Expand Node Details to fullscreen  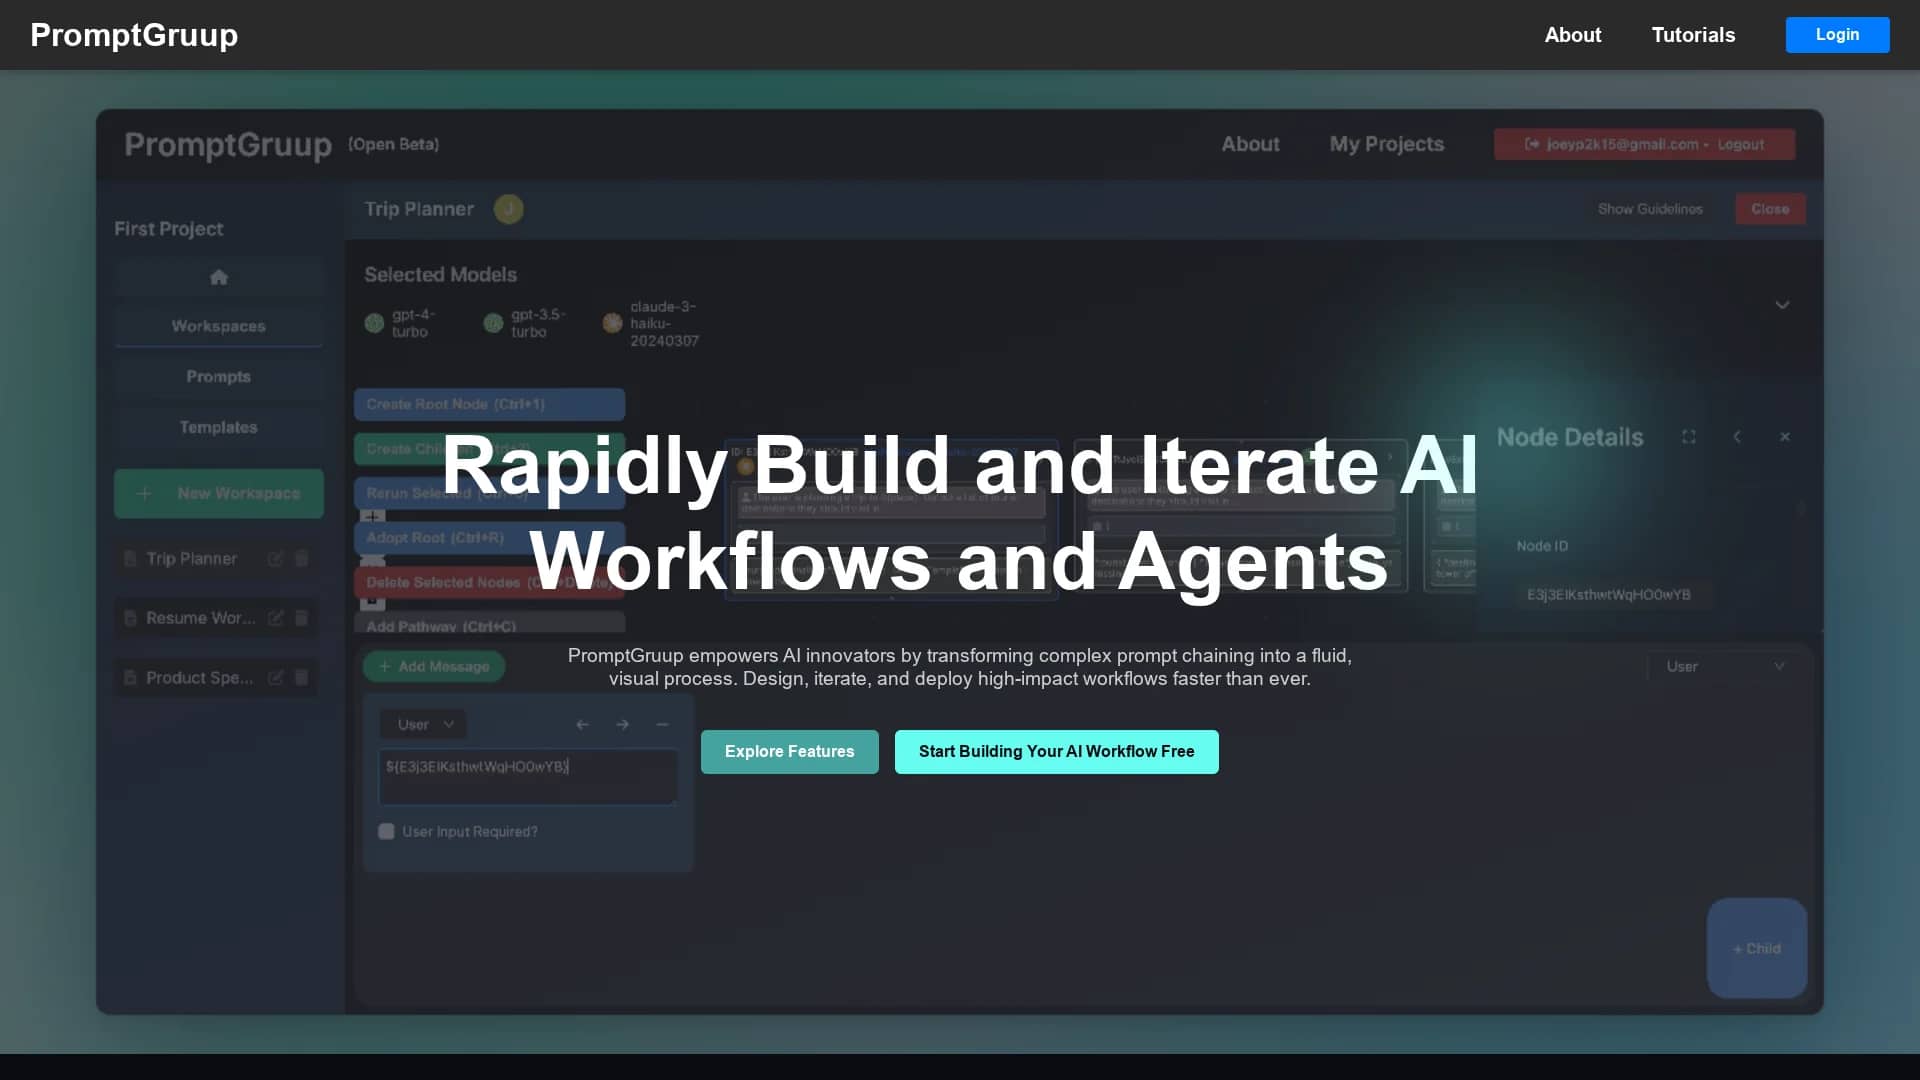(x=1689, y=437)
